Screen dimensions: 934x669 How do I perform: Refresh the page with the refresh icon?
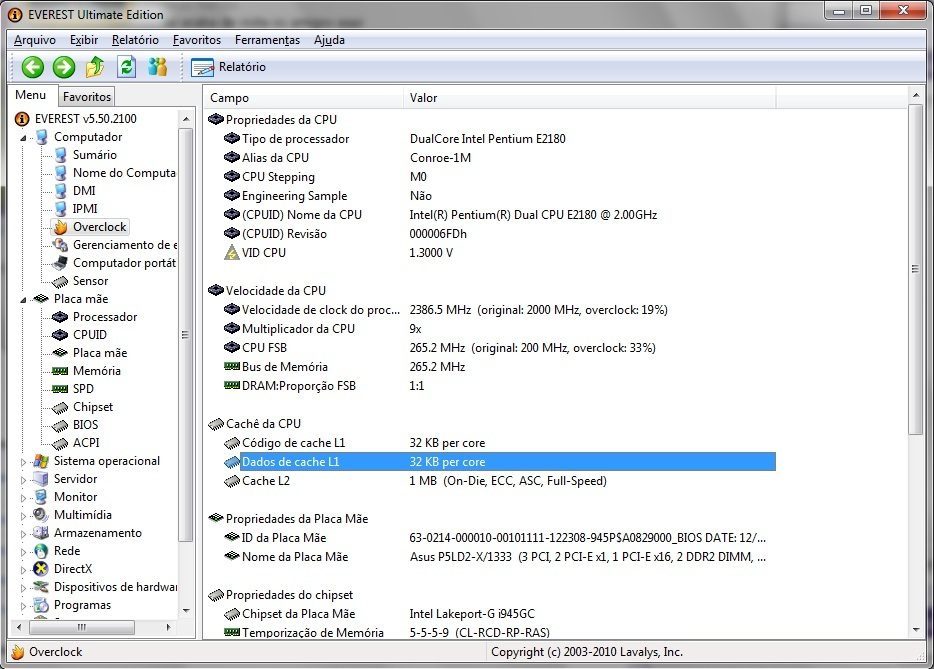(126, 67)
